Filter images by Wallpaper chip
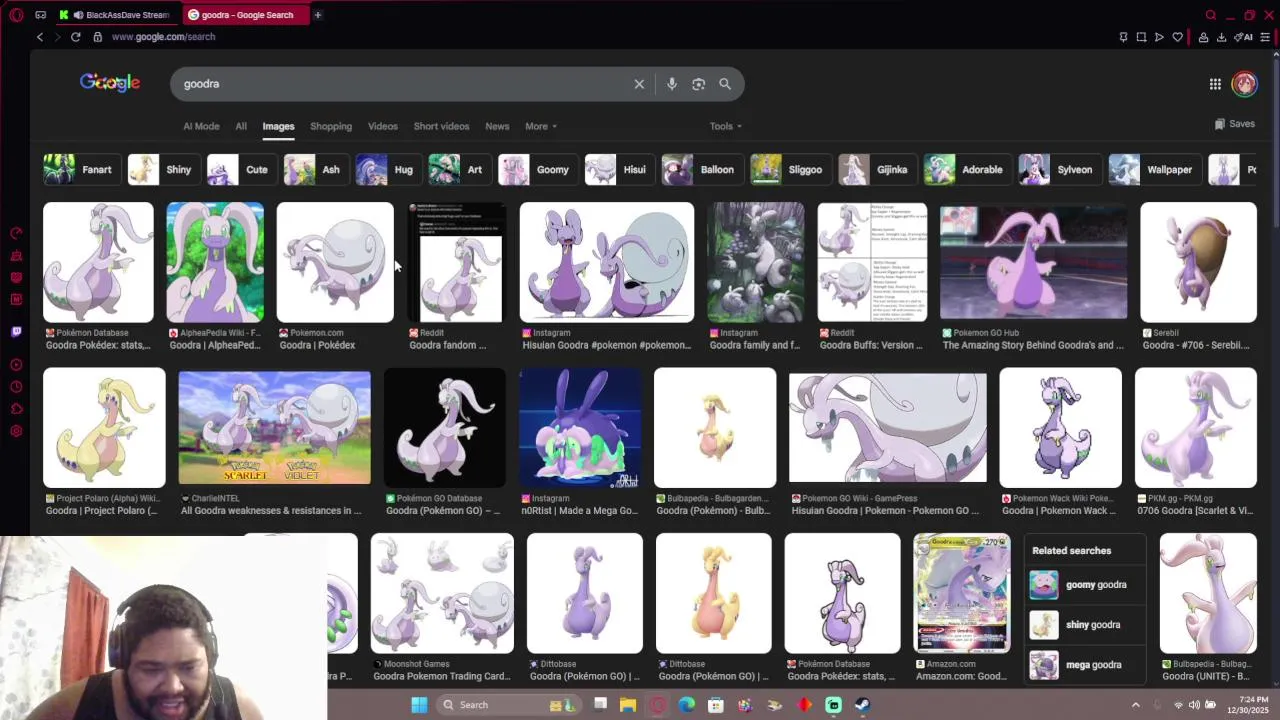Image resolution: width=1280 pixels, height=720 pixels. point(1153,170)
